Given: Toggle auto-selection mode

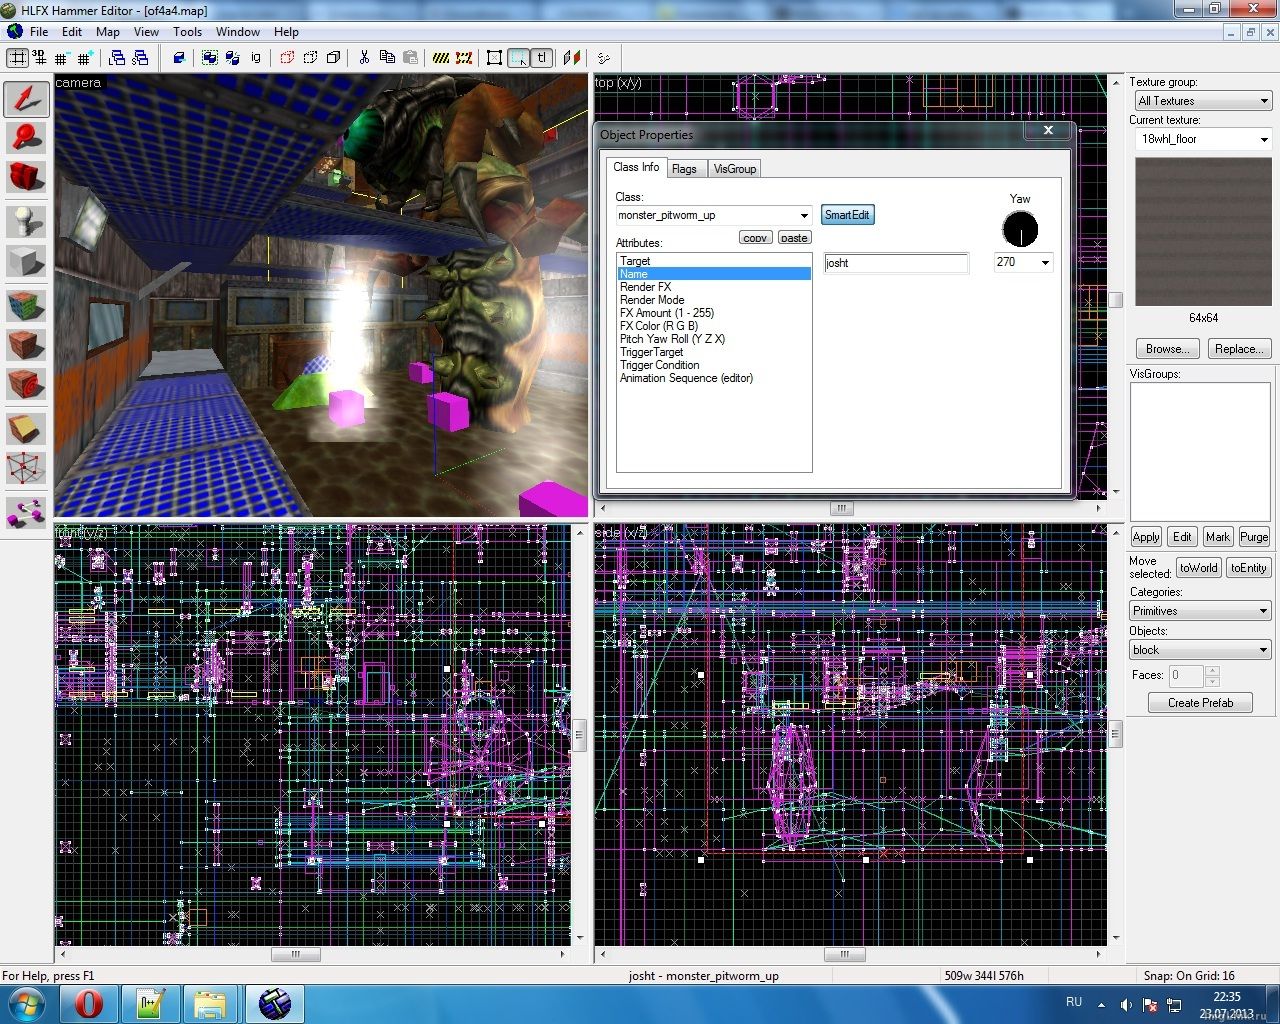Looking at the screenshot, I should (518, 58).
